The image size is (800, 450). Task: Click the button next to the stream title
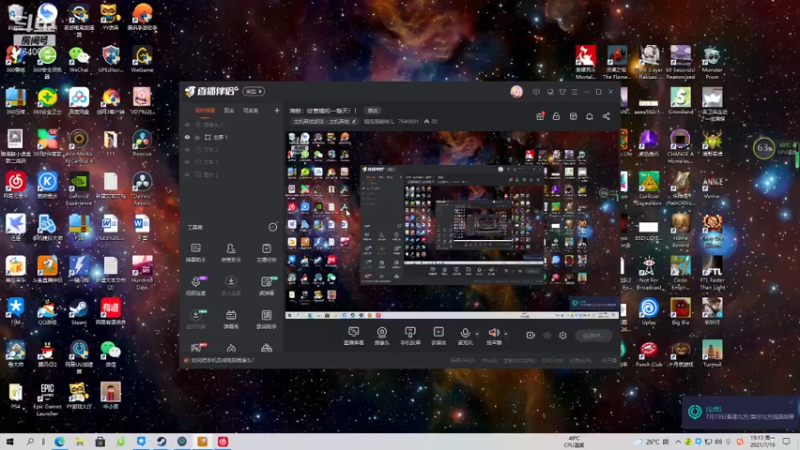pos(372,111)
